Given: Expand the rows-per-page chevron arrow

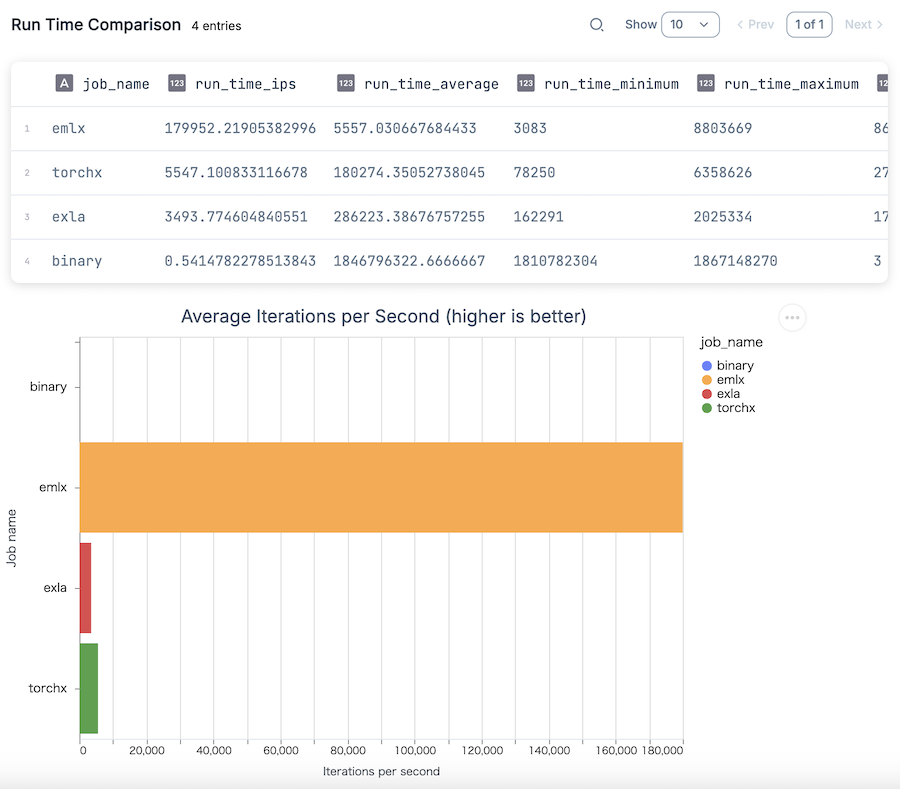Looking at the screenshot, I should 704,25.
